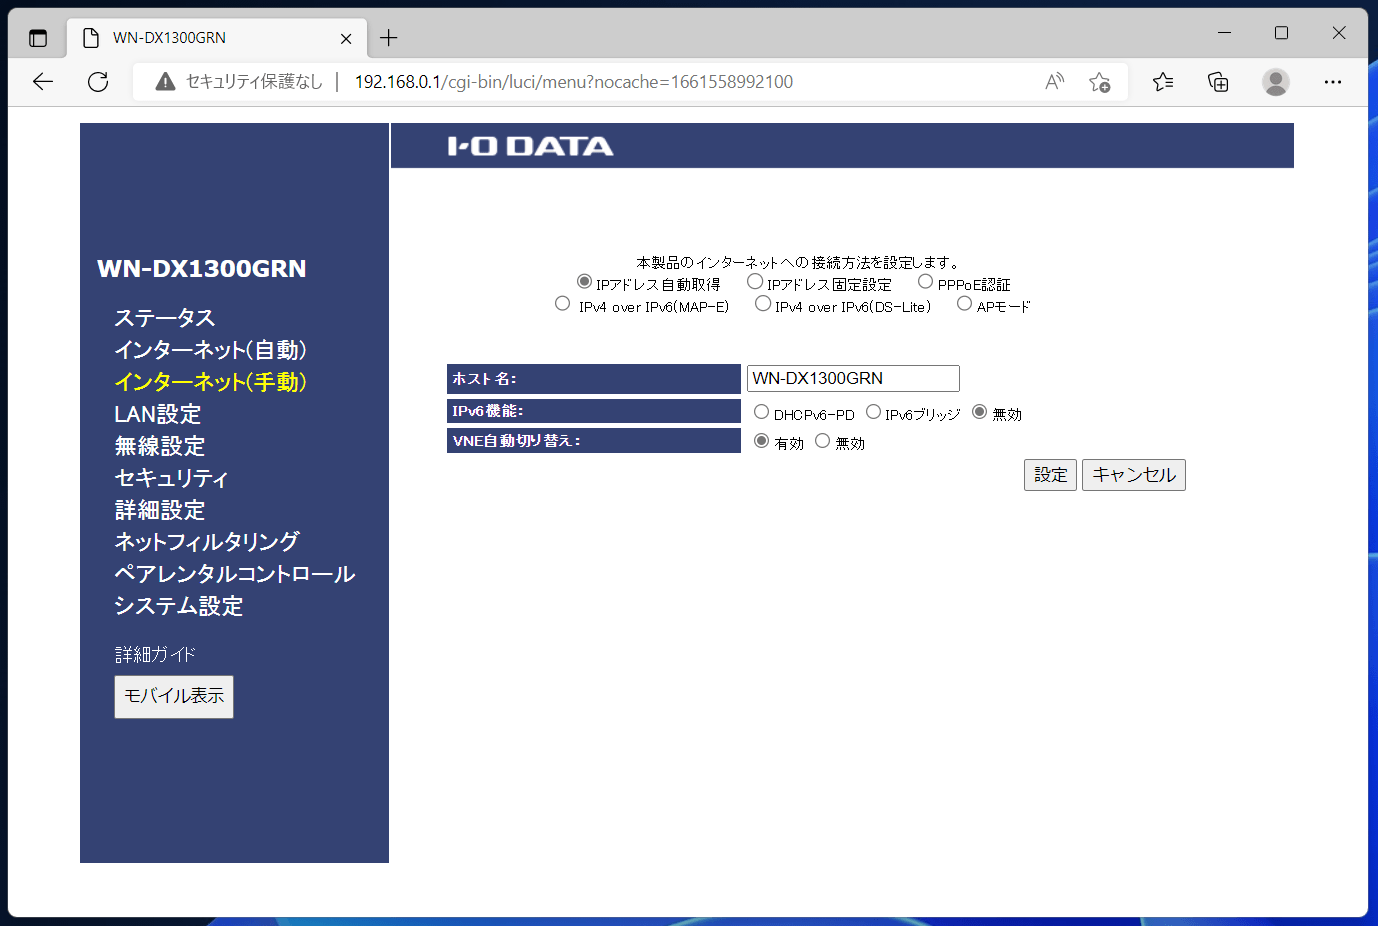Image resolution: width=1378 pixels, height=926 pixels.
Task: Enable DHCPv6-PD for IPv6機能
Action: coord(762,412)
